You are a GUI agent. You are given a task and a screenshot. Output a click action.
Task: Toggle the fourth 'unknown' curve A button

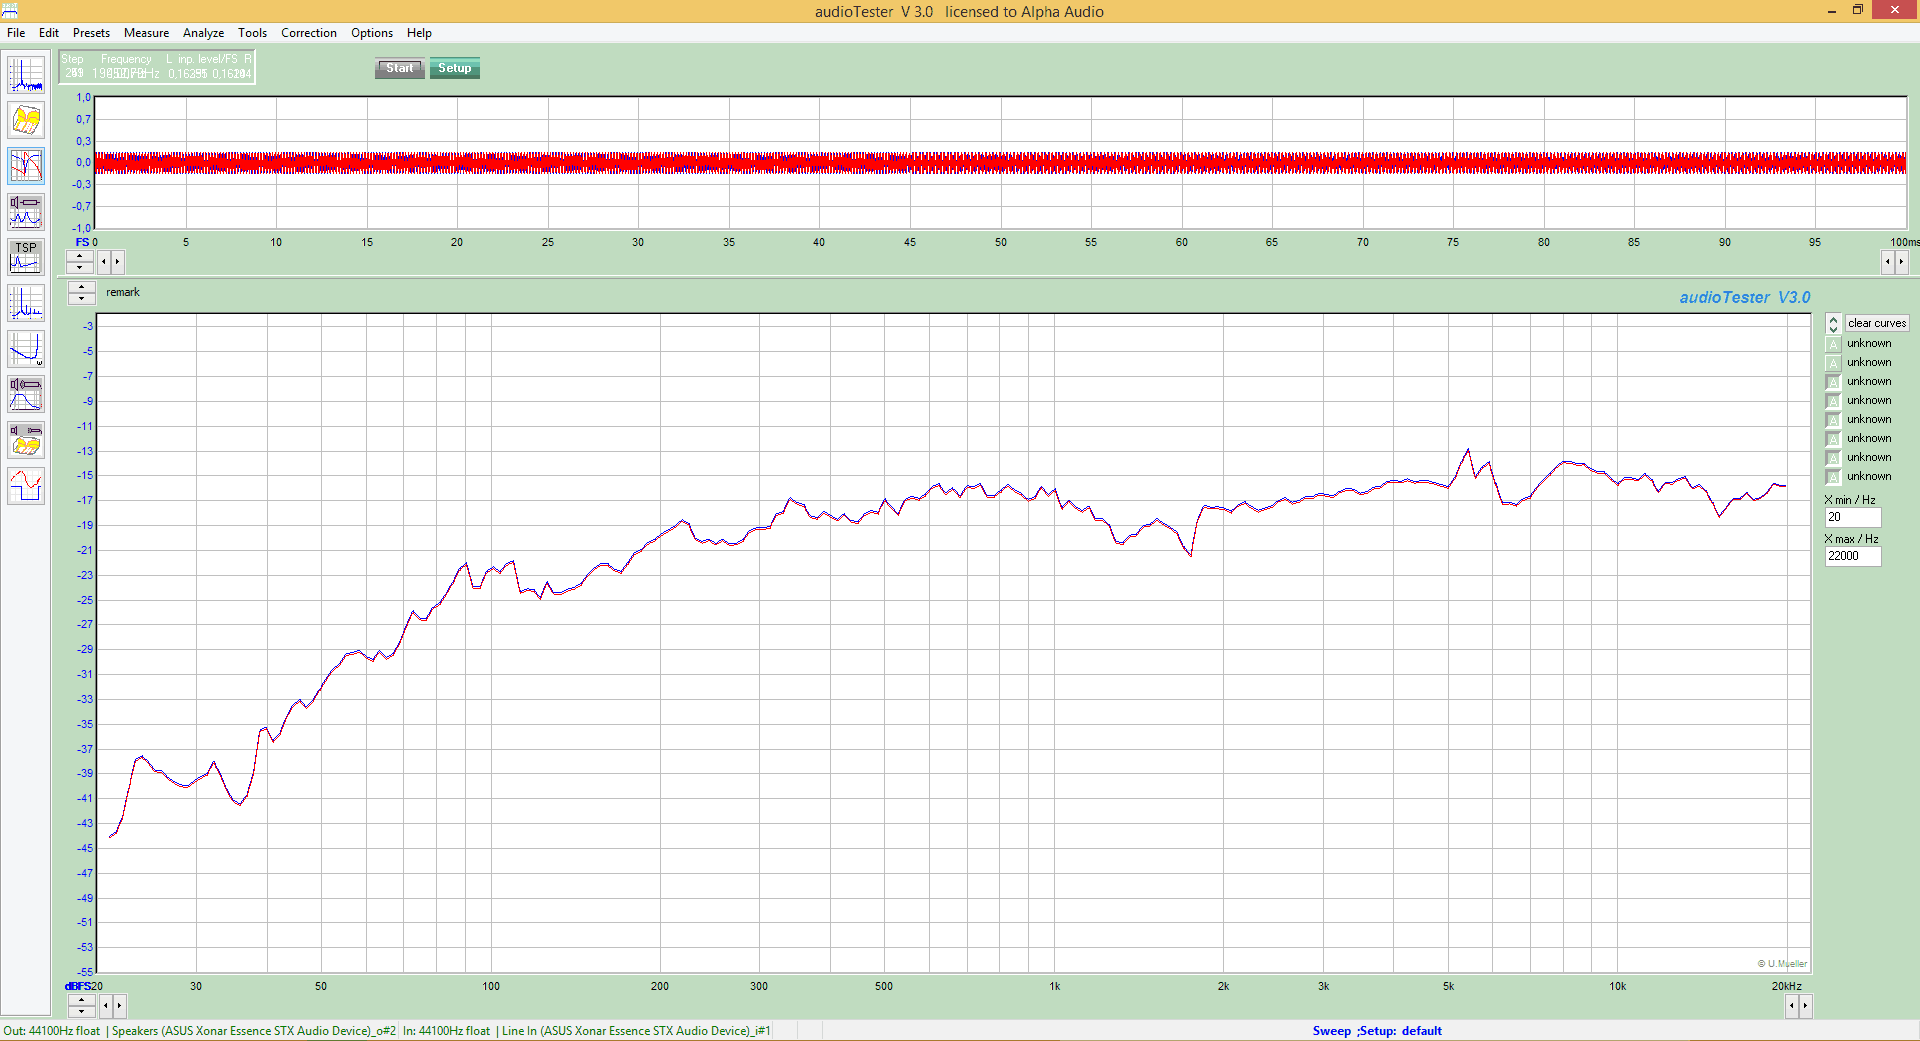coord(1833,401)
